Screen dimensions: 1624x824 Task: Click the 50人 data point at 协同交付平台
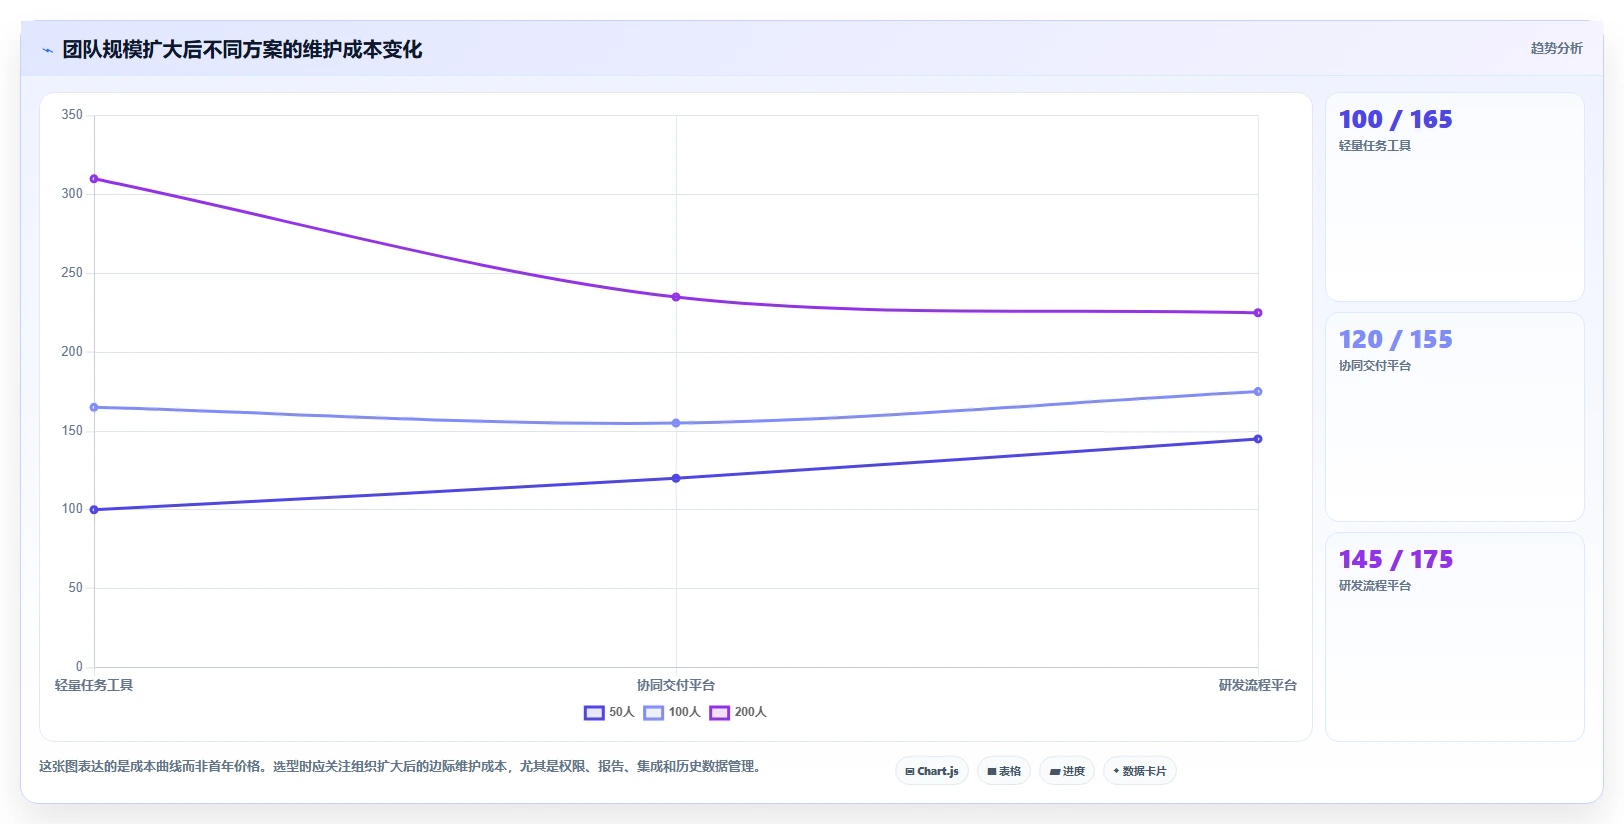pyautogui.click(x=676, y=478)
